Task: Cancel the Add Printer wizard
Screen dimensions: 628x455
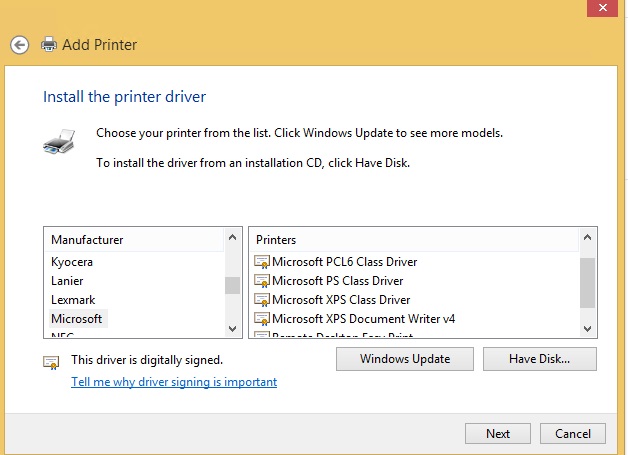Action: [573, 434]
